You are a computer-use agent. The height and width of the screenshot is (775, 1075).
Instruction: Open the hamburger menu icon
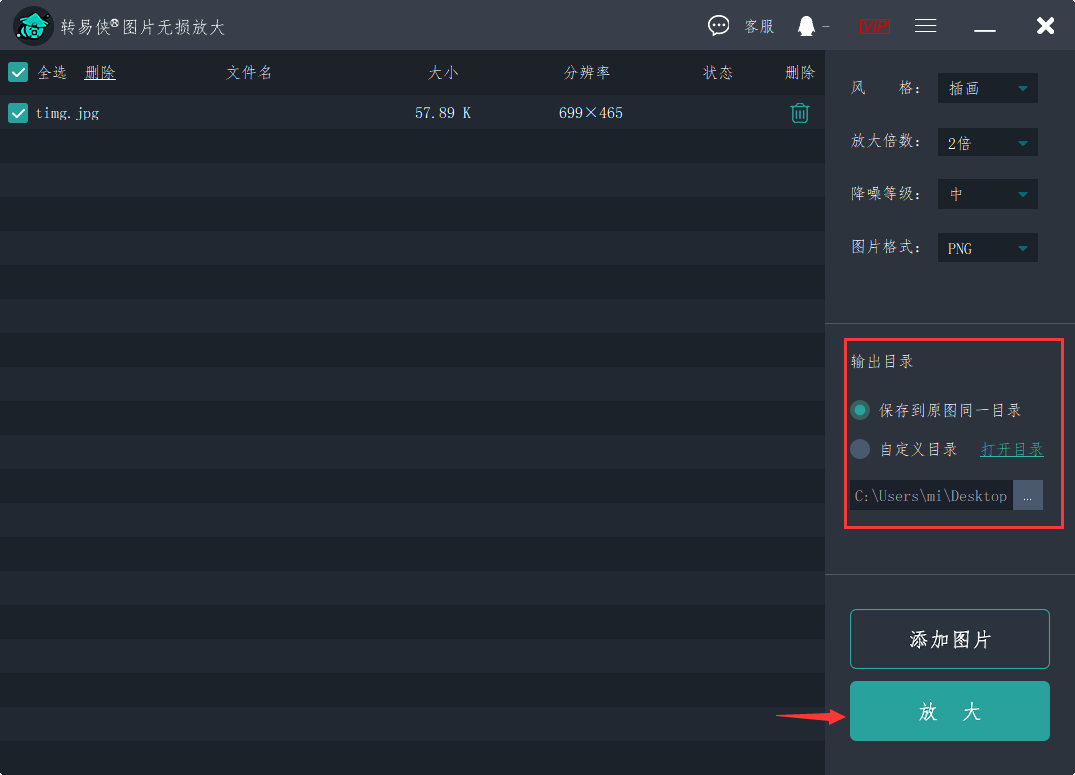coord(926,26)
